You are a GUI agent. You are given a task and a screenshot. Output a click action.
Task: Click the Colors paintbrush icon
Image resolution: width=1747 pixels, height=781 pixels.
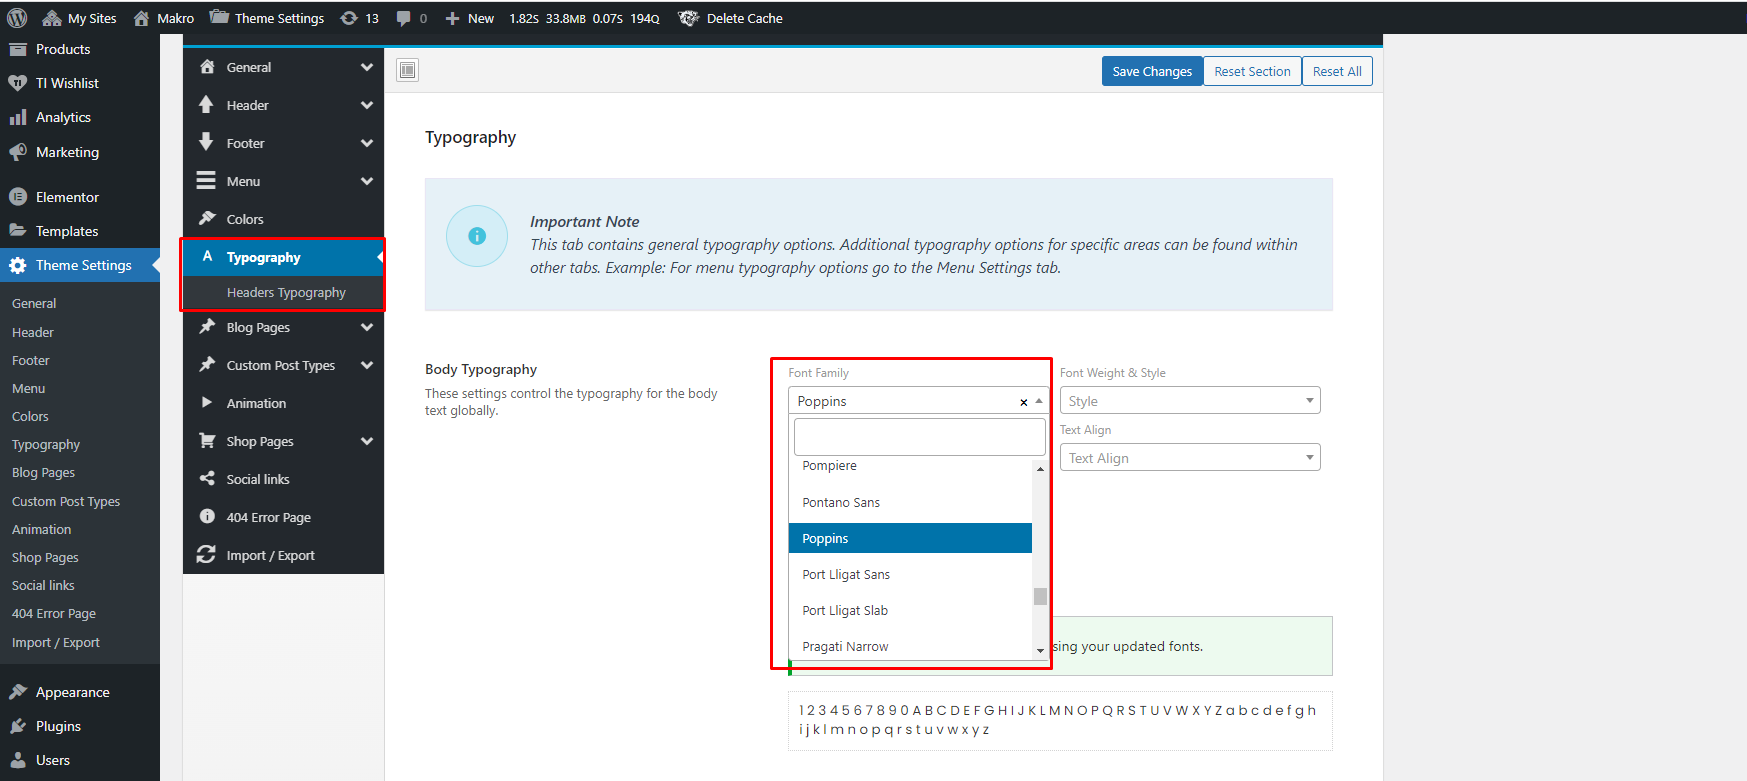207,219
